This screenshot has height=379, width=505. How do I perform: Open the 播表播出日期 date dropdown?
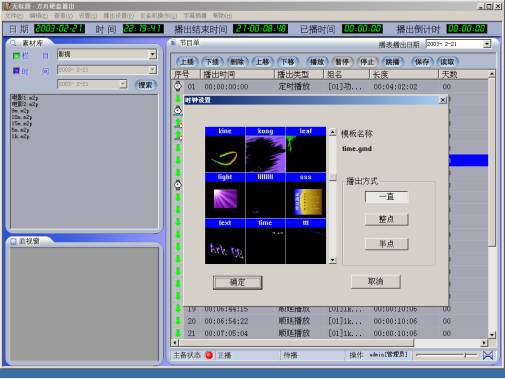[487, 44]
